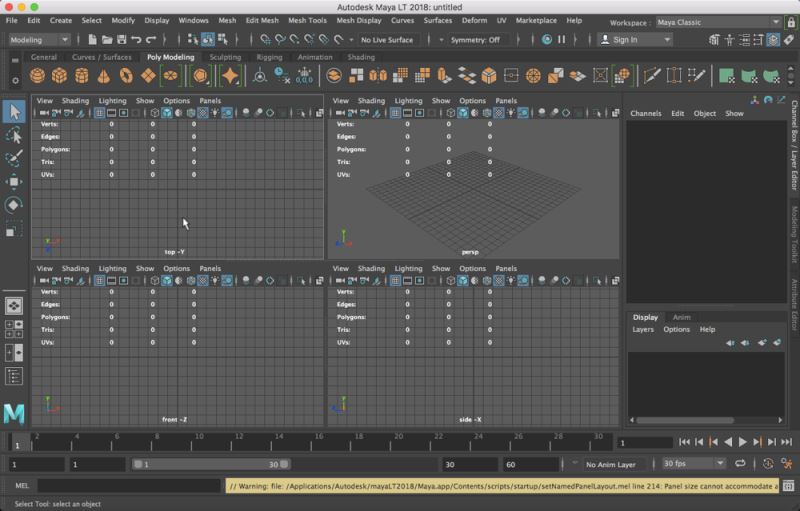Create a polygon cone from the shelf
The image size is (800, 511).
point(104,76)
